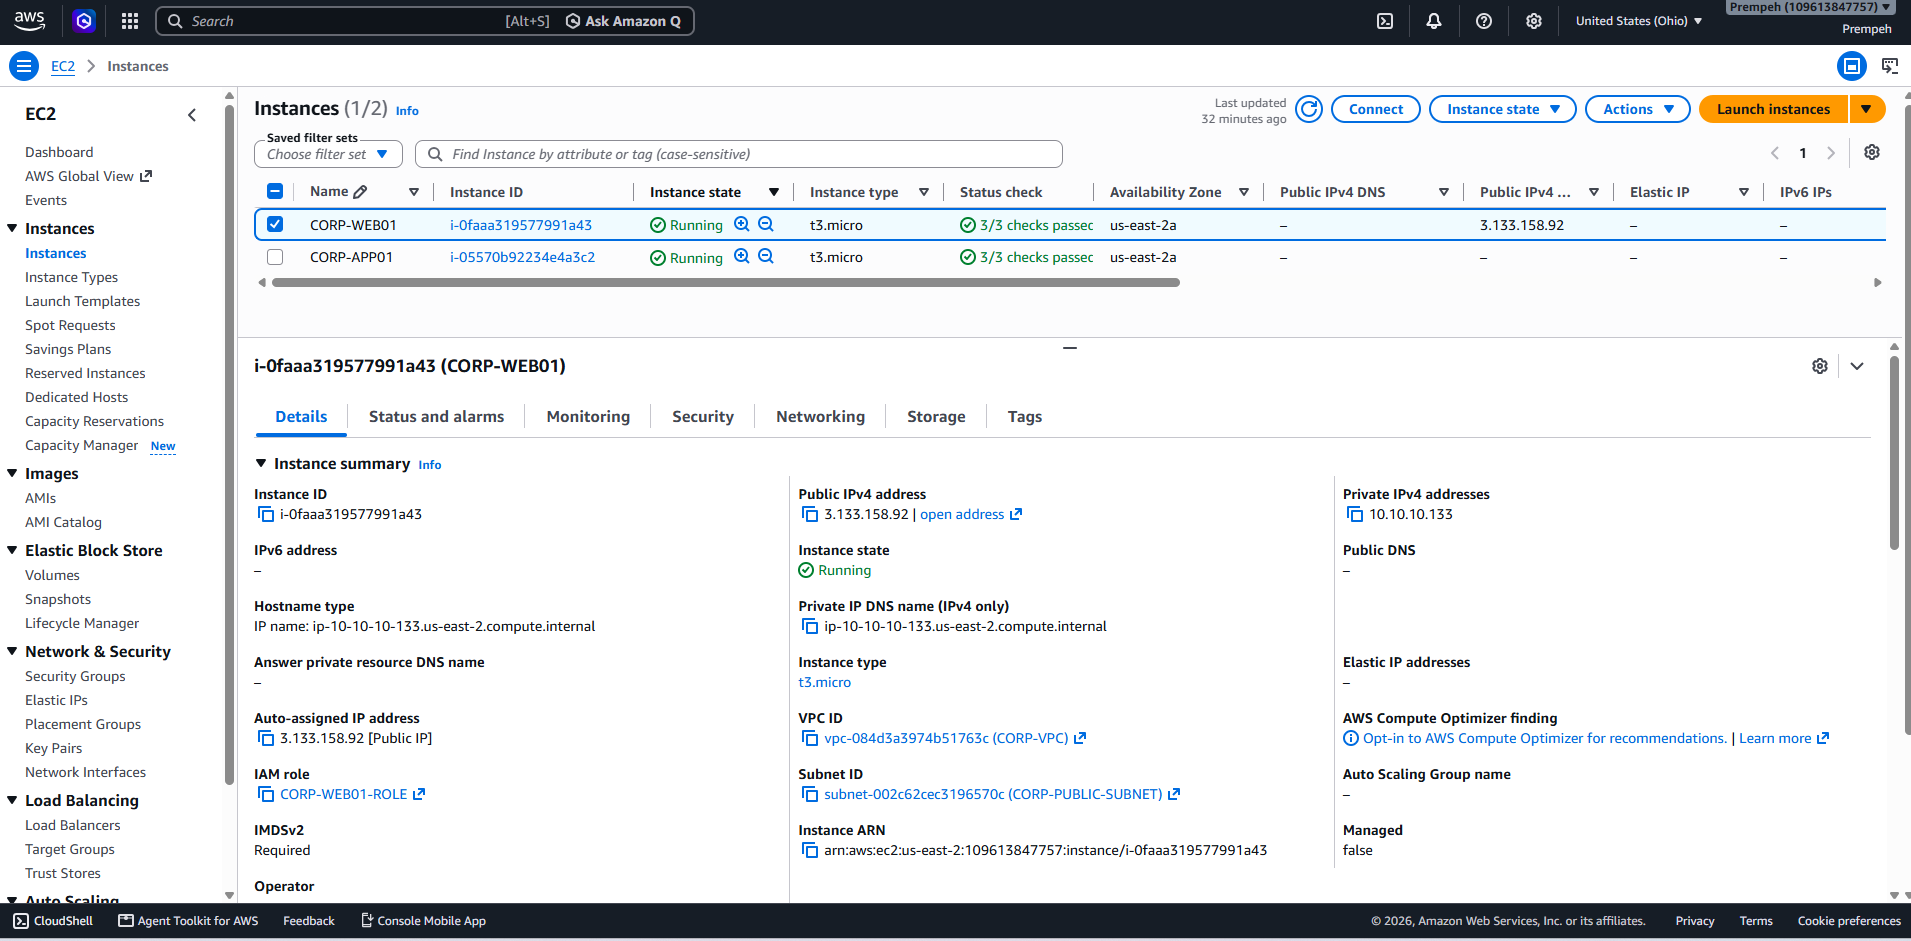Collapse the Instance summary section
This screenshot has width=1911, height=941.
coord(261,463)
